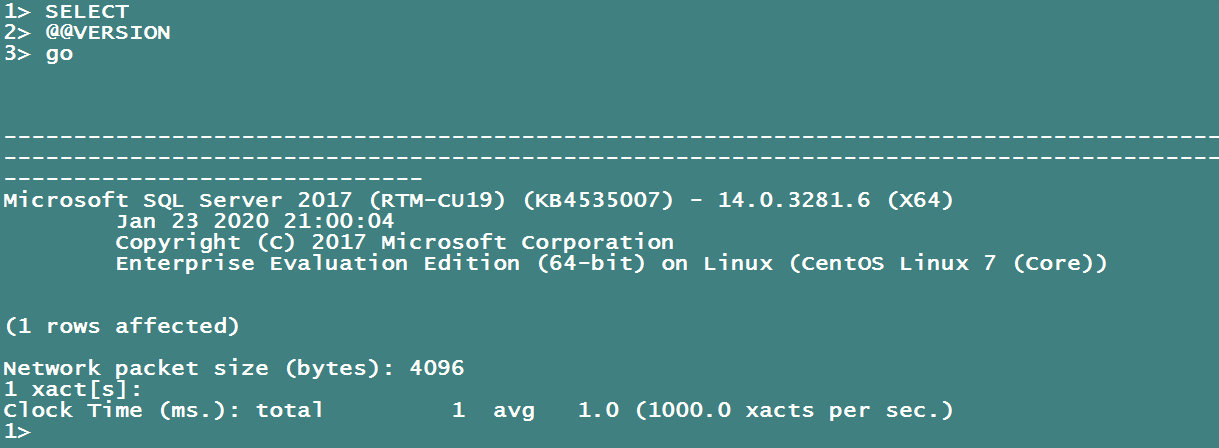Click the Copyright (C) 2017 Microsoft Corporation line
The height and width of the screenshot is (448, 1219).
(x=394, y=242)
